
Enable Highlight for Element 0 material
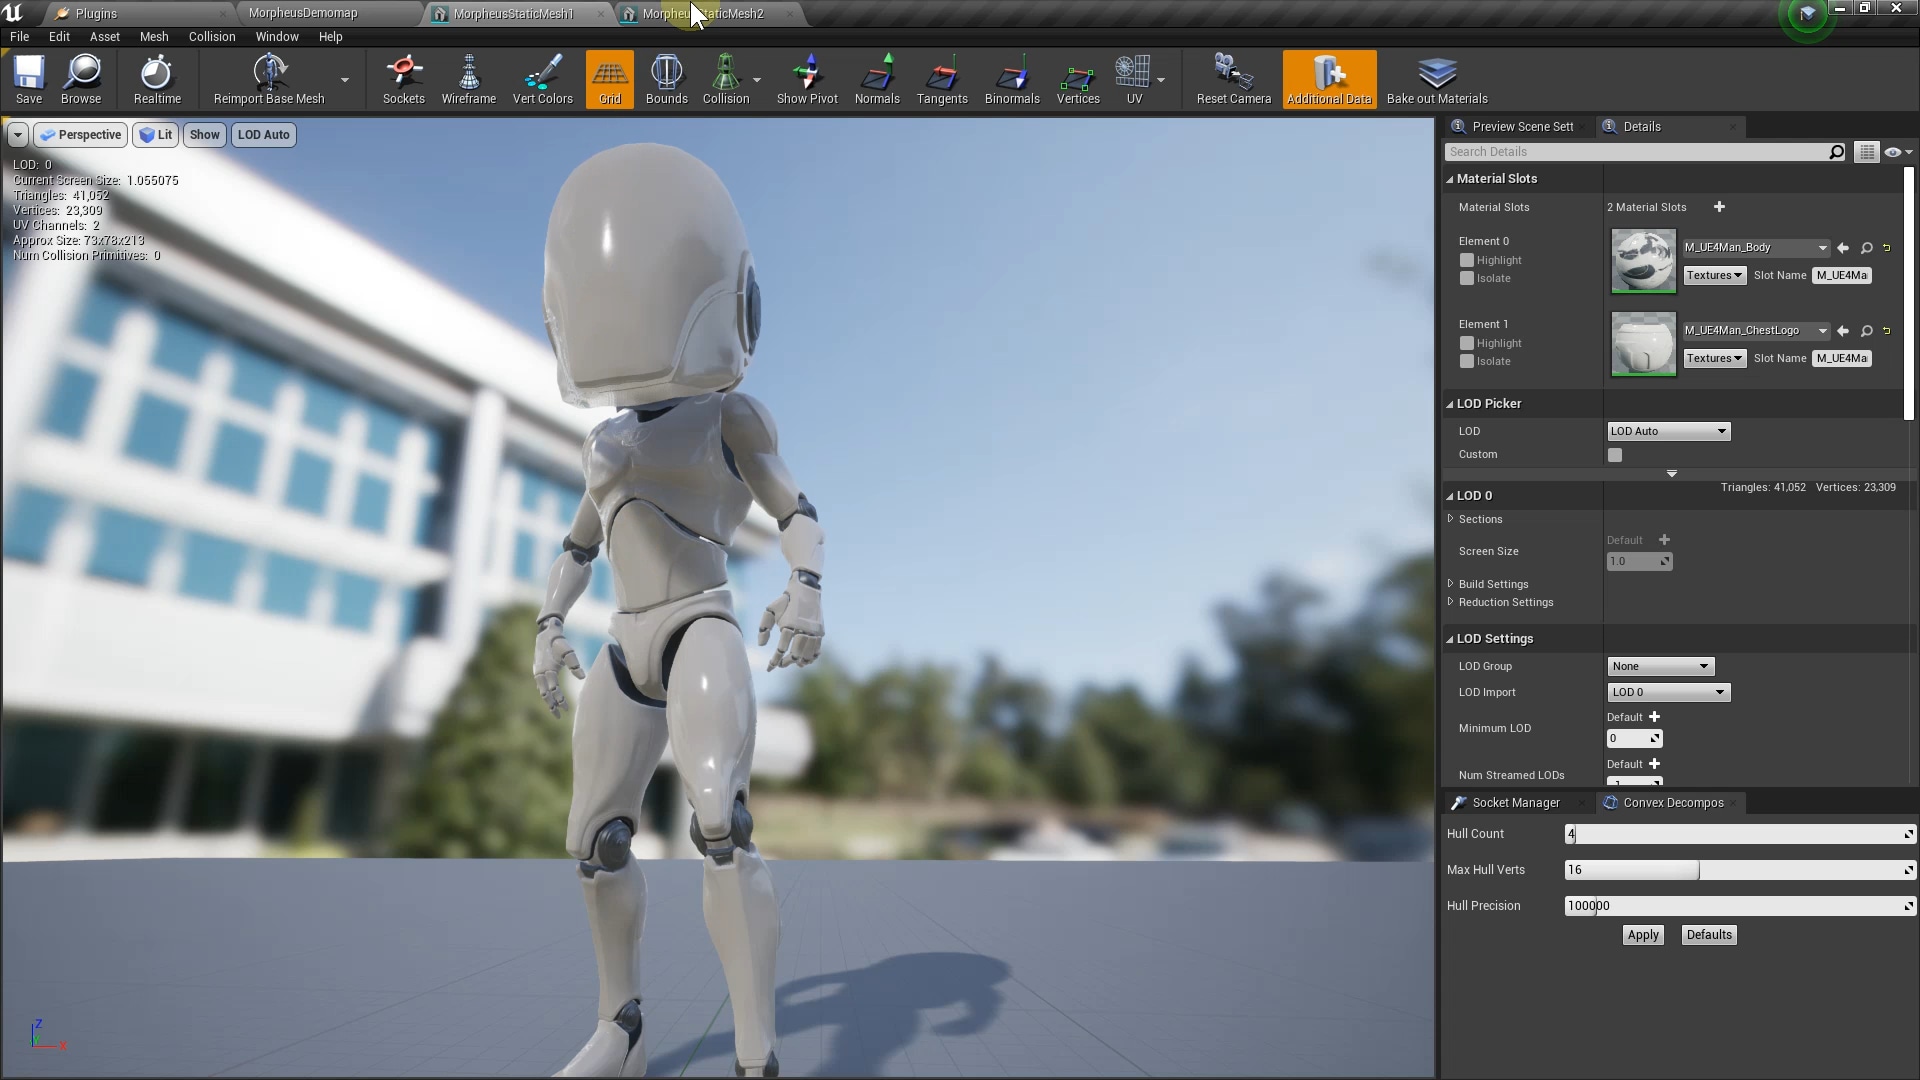1467,260
